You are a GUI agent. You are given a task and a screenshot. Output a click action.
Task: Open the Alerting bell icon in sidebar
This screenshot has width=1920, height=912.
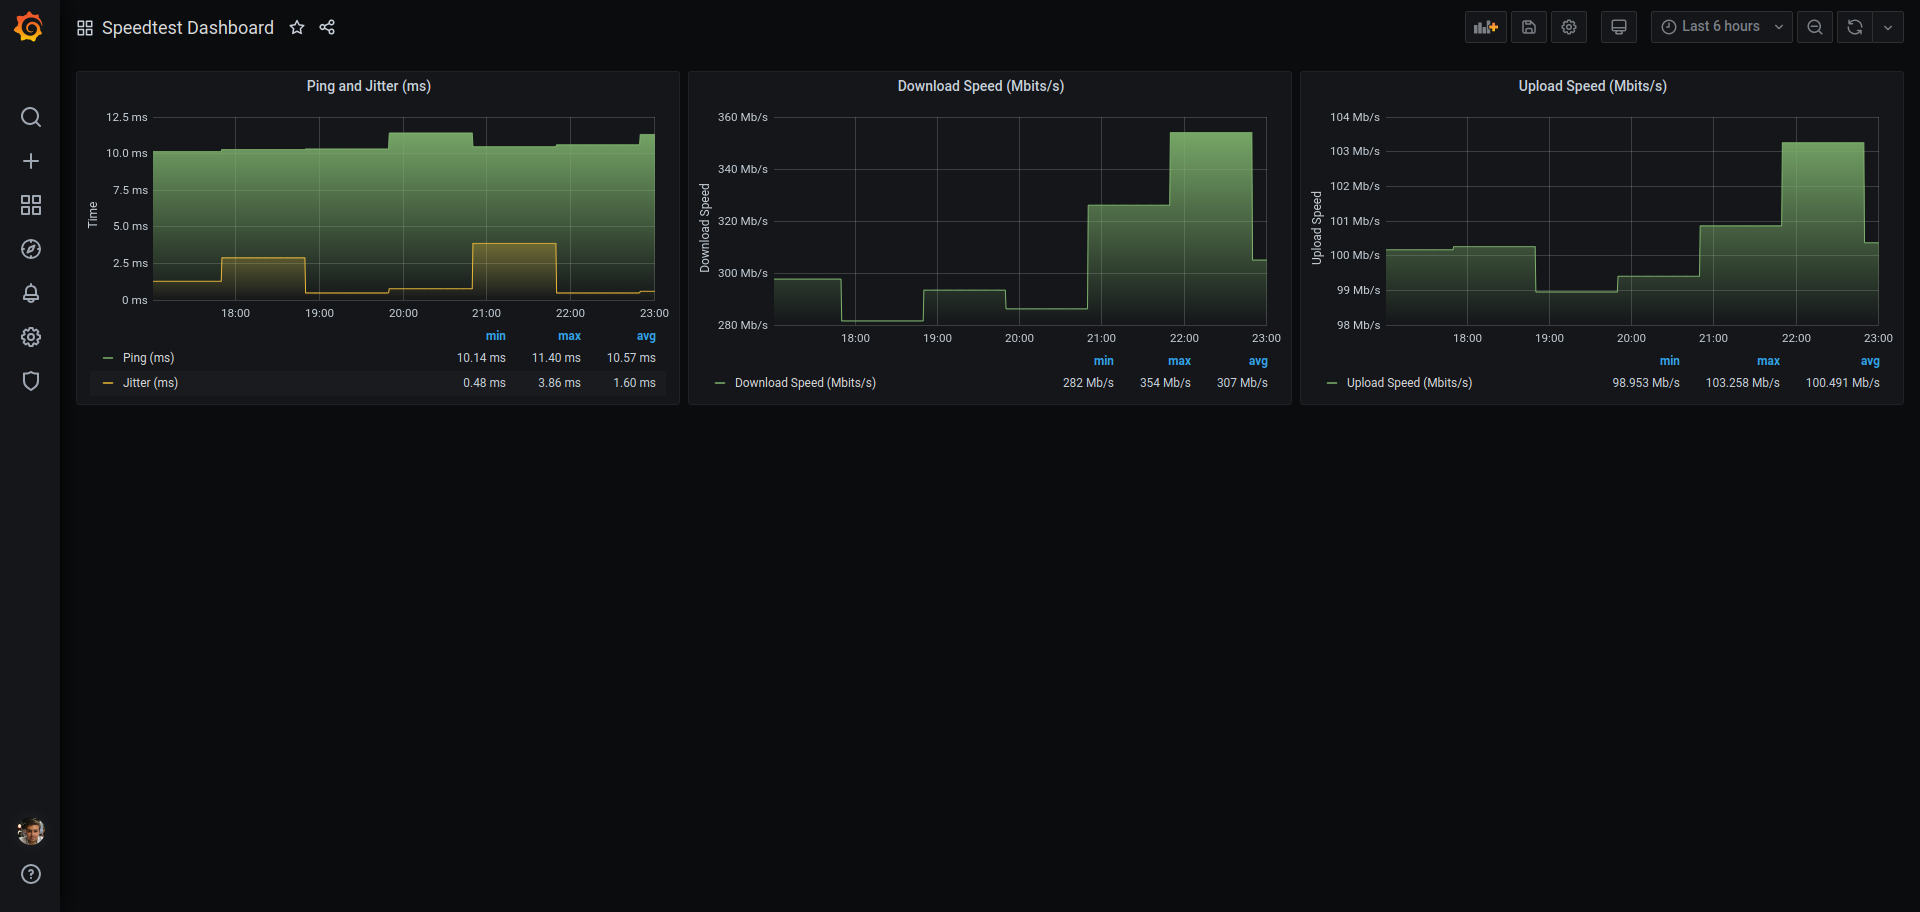click(x=31, y=293)
